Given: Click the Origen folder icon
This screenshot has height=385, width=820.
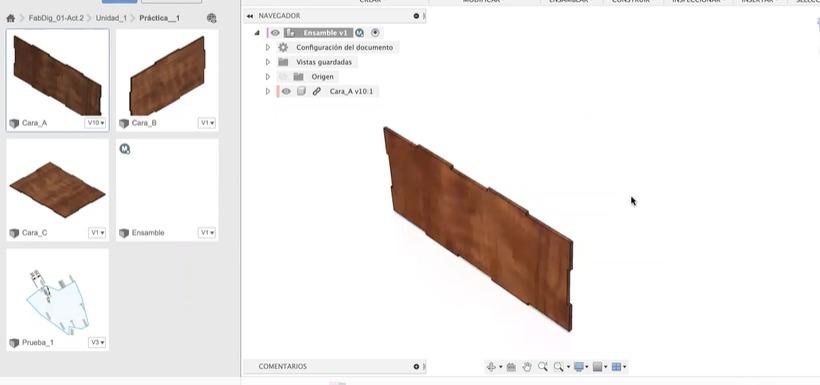Looking at the screenshot, I should click(298, 77).
